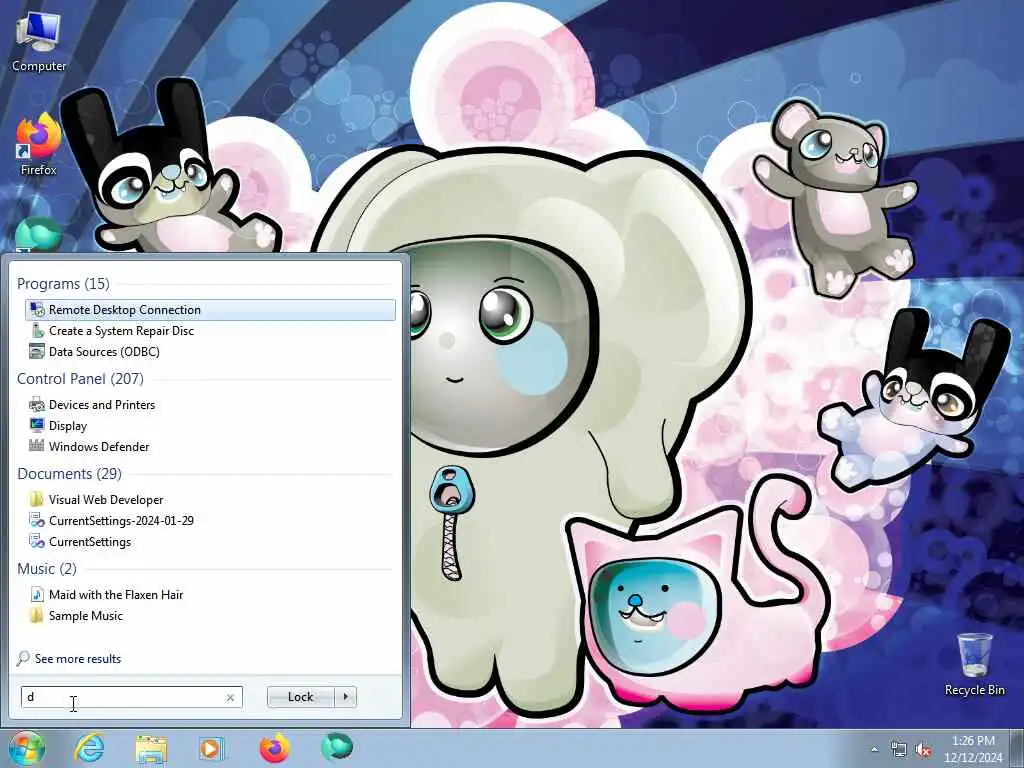
Task: Click the Windows Start orb
Action: [26, 748]
